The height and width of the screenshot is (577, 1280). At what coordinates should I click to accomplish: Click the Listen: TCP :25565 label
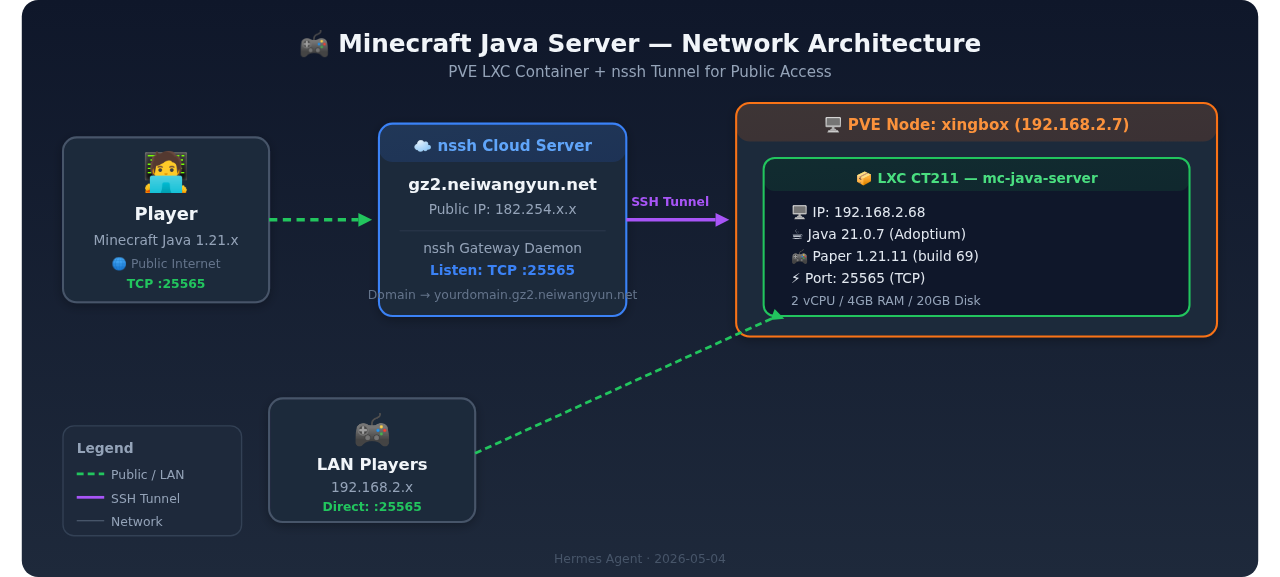pos(502,271)
